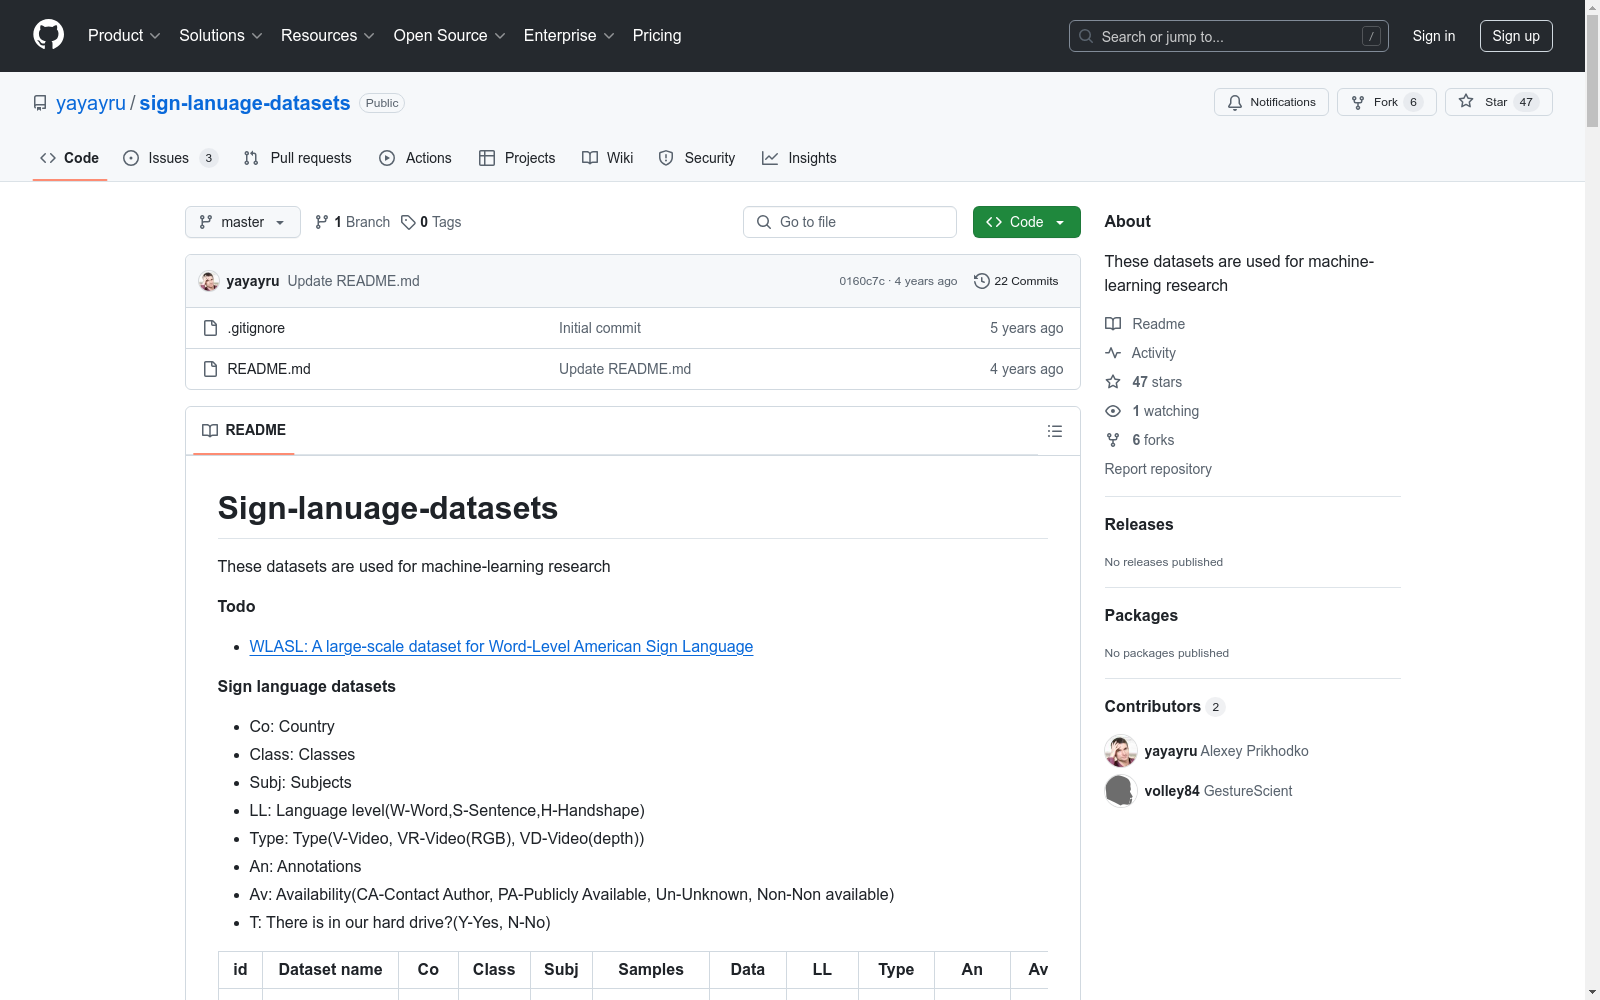
Task: Switch to the Pull requests tab
Action: click(297, 158)
